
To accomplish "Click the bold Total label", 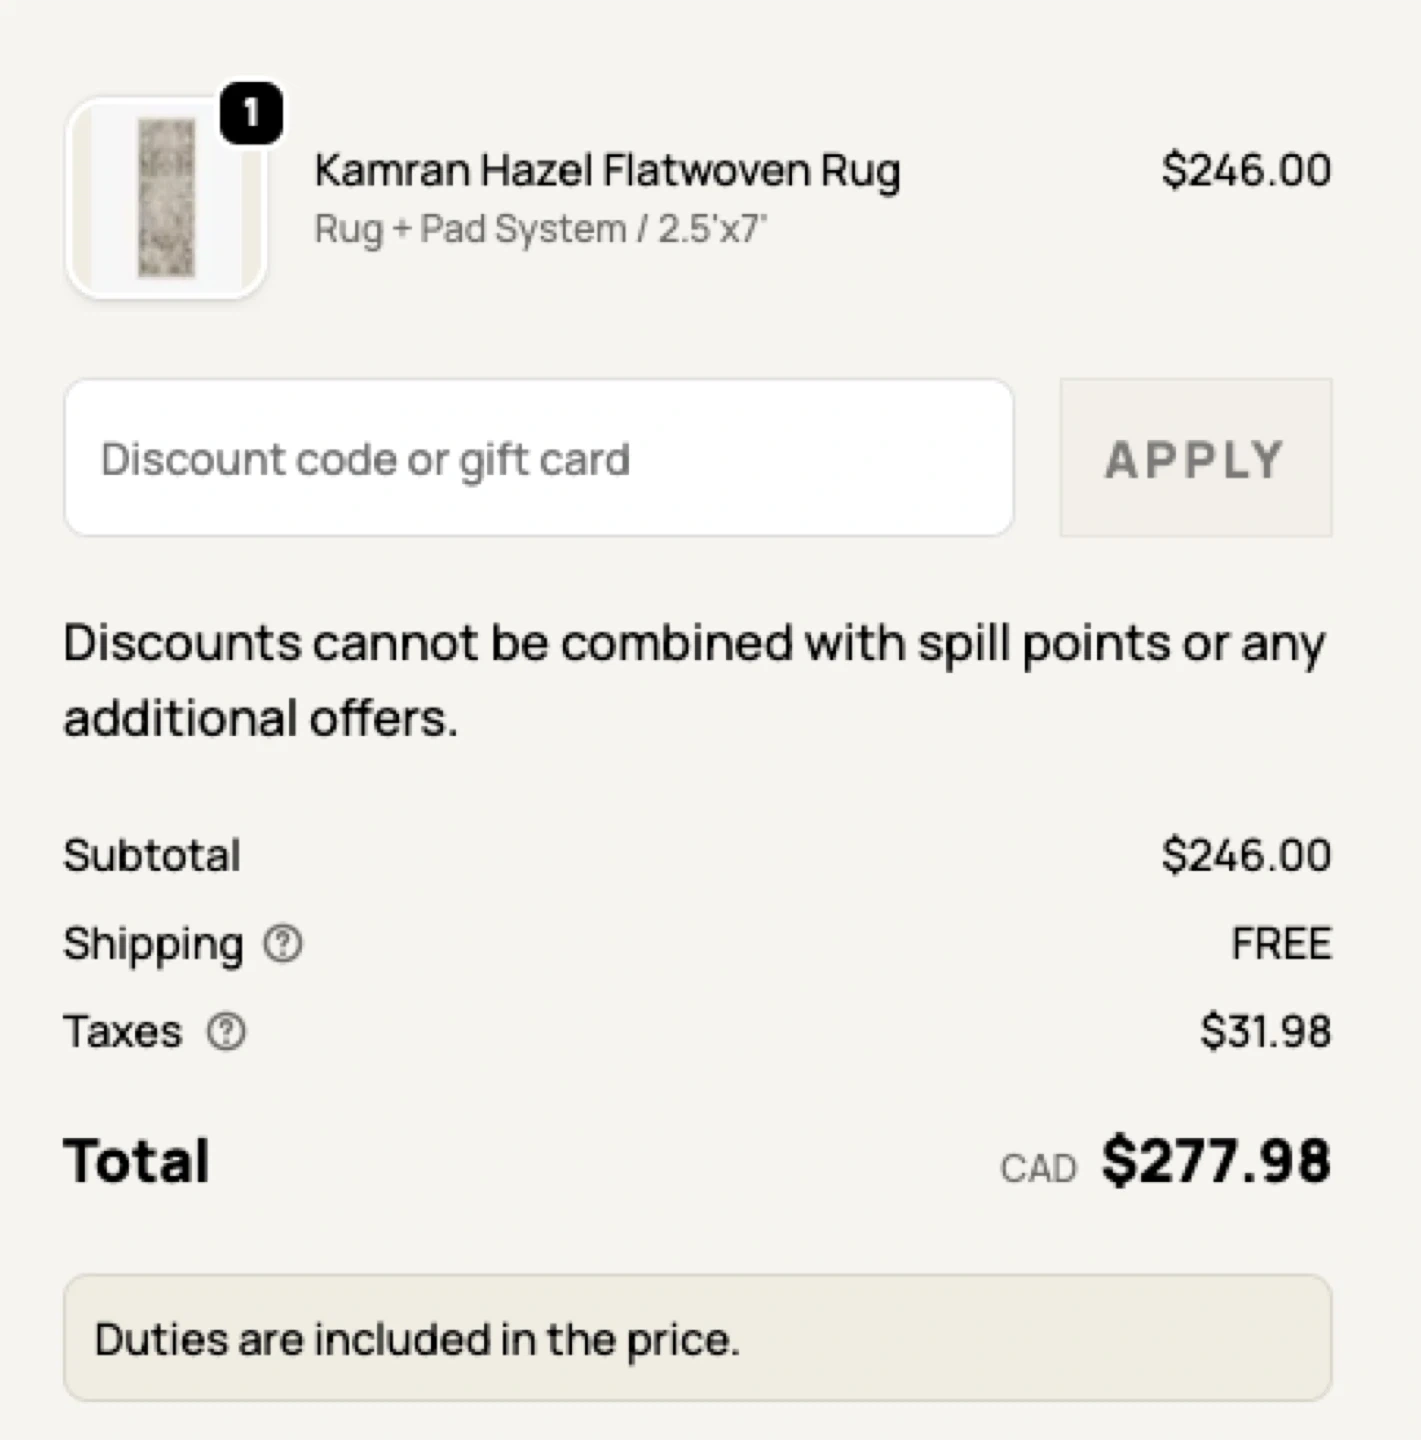I will (137, 1161).
